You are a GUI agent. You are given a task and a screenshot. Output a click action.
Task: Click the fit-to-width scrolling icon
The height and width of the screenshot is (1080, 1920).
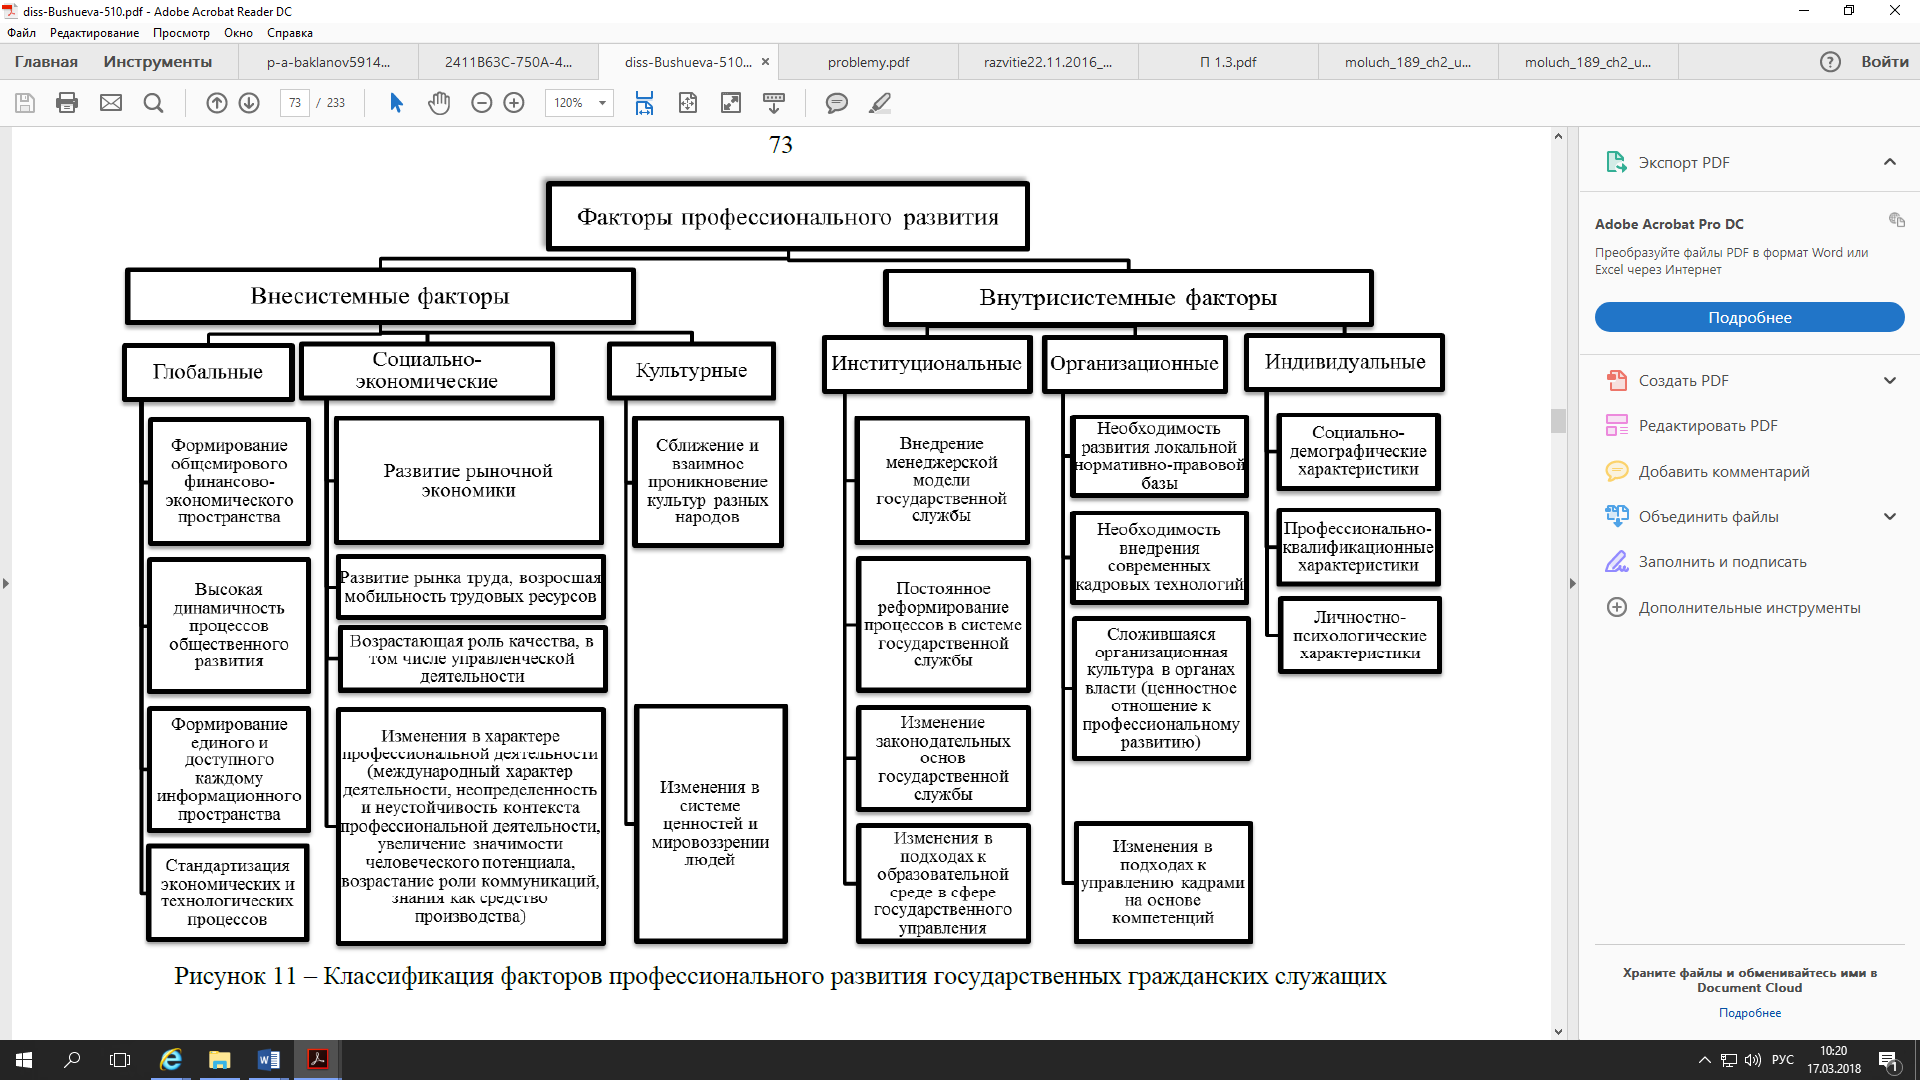pyautogui.click(x=645, y=103)
